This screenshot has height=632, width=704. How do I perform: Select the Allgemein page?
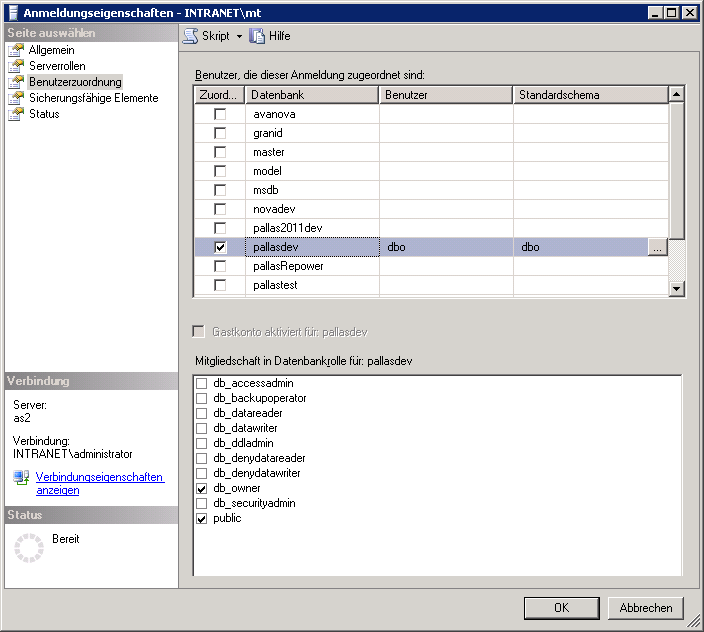tap(52, 50)
